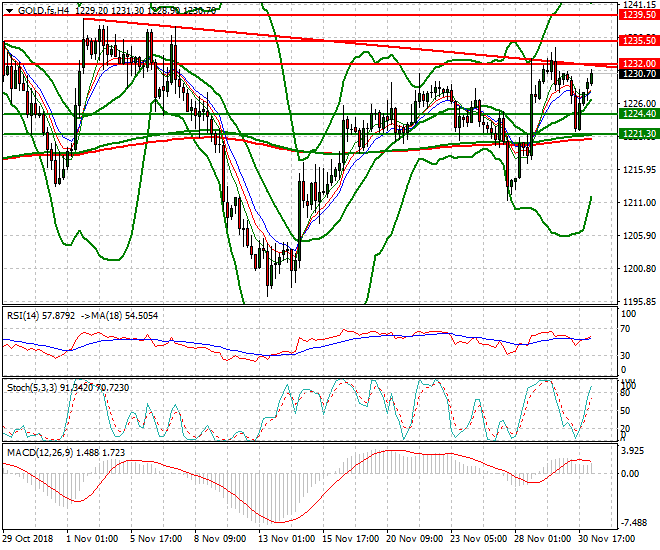Select the MA(18) 54.5054 label in RSI panel
660x550 pixels.
tap(118, 316)
